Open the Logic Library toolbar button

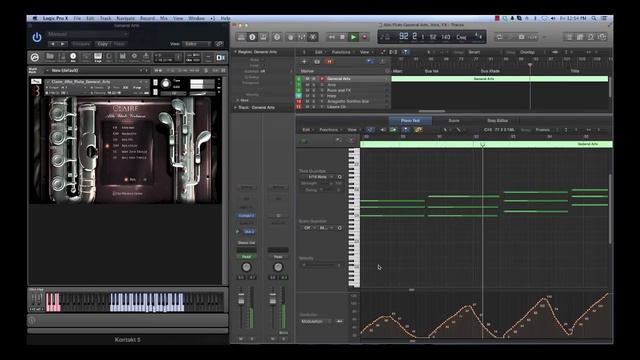(241, 37)
